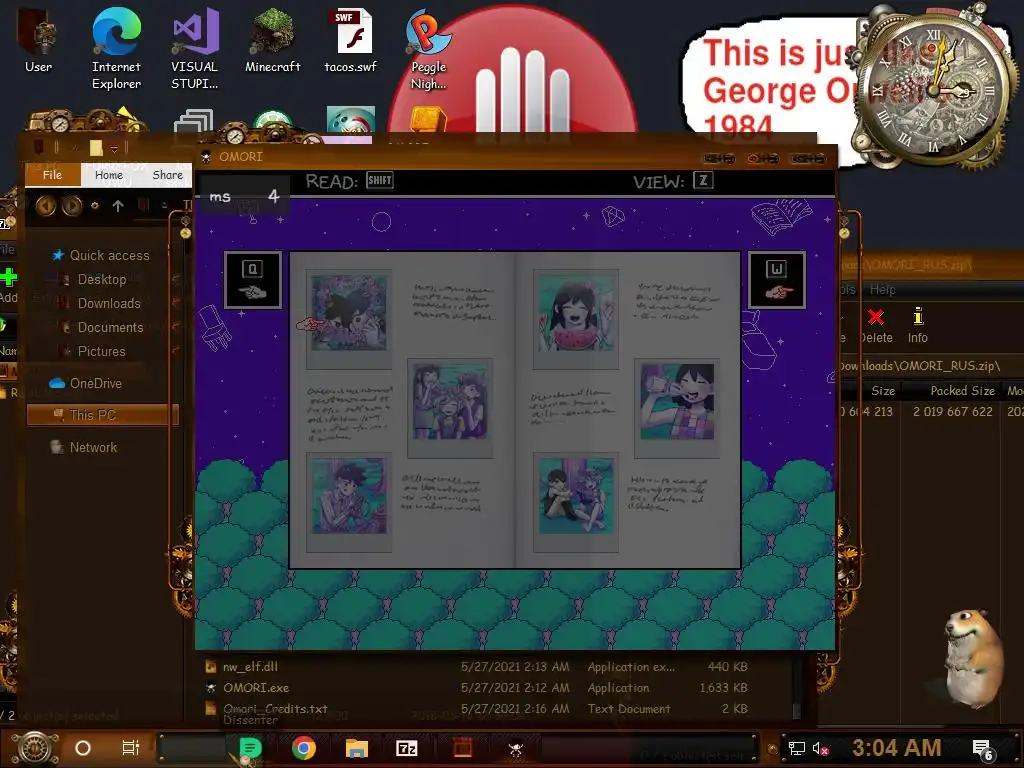This screenshot has height=768, width=1024.
Task: Open the VISUAL STUPI... desktop shortcut
Action: (x=195, y=47)
